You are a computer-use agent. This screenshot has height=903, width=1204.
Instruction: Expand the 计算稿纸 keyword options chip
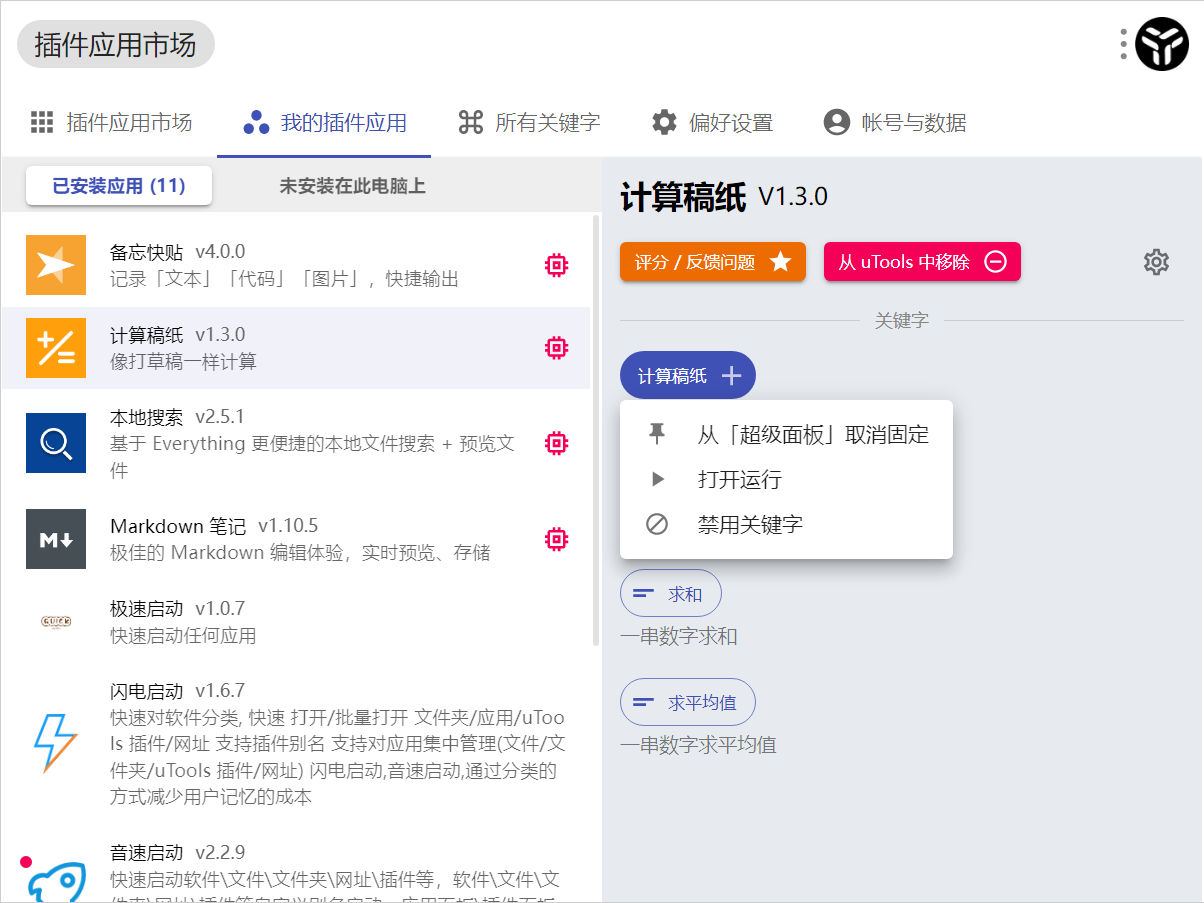687,374
